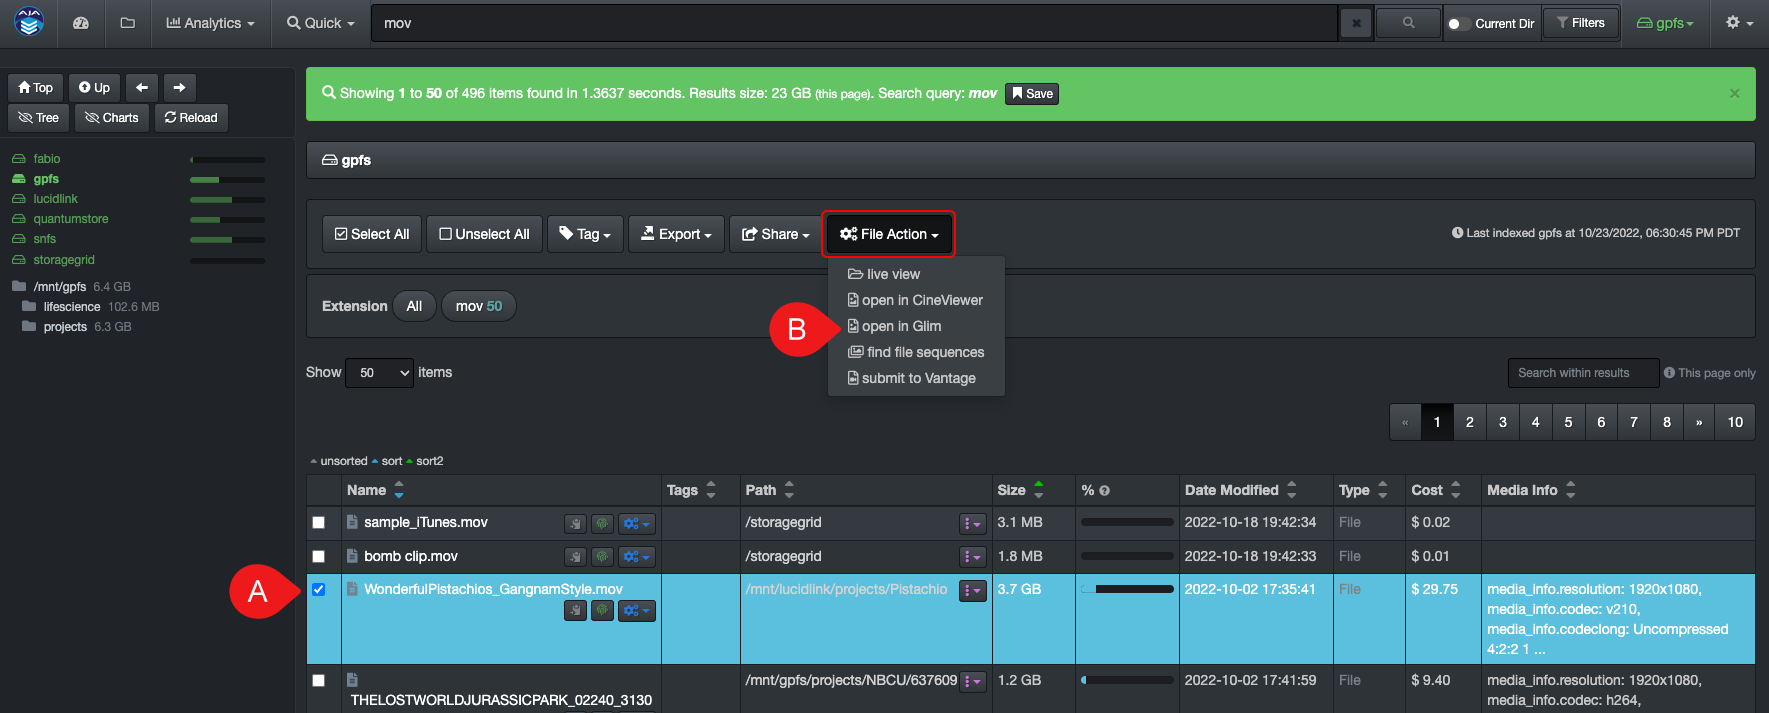Image resolution: width=1769 pixels, height=713 pixels.
Task: Toggle the Current Dir switch
Action: click(1458, 24)
